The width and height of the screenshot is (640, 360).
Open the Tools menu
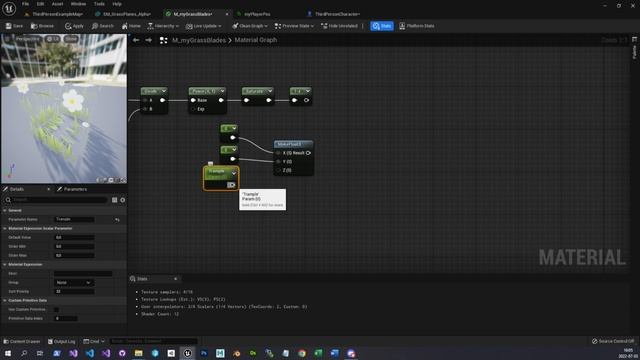click(x=99, y=4)
